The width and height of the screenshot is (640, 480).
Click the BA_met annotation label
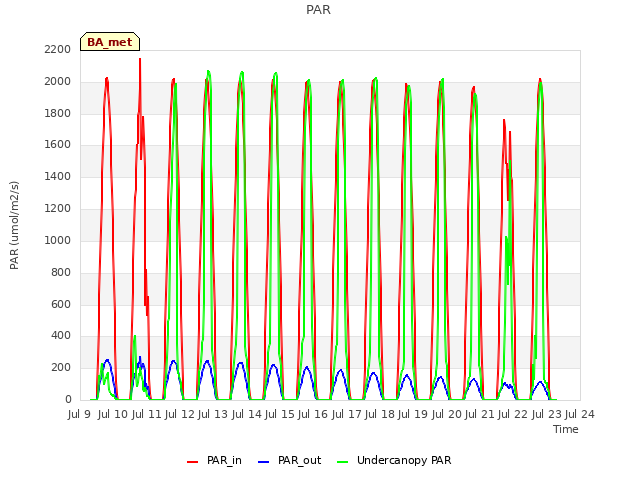(x=110, y=42)
